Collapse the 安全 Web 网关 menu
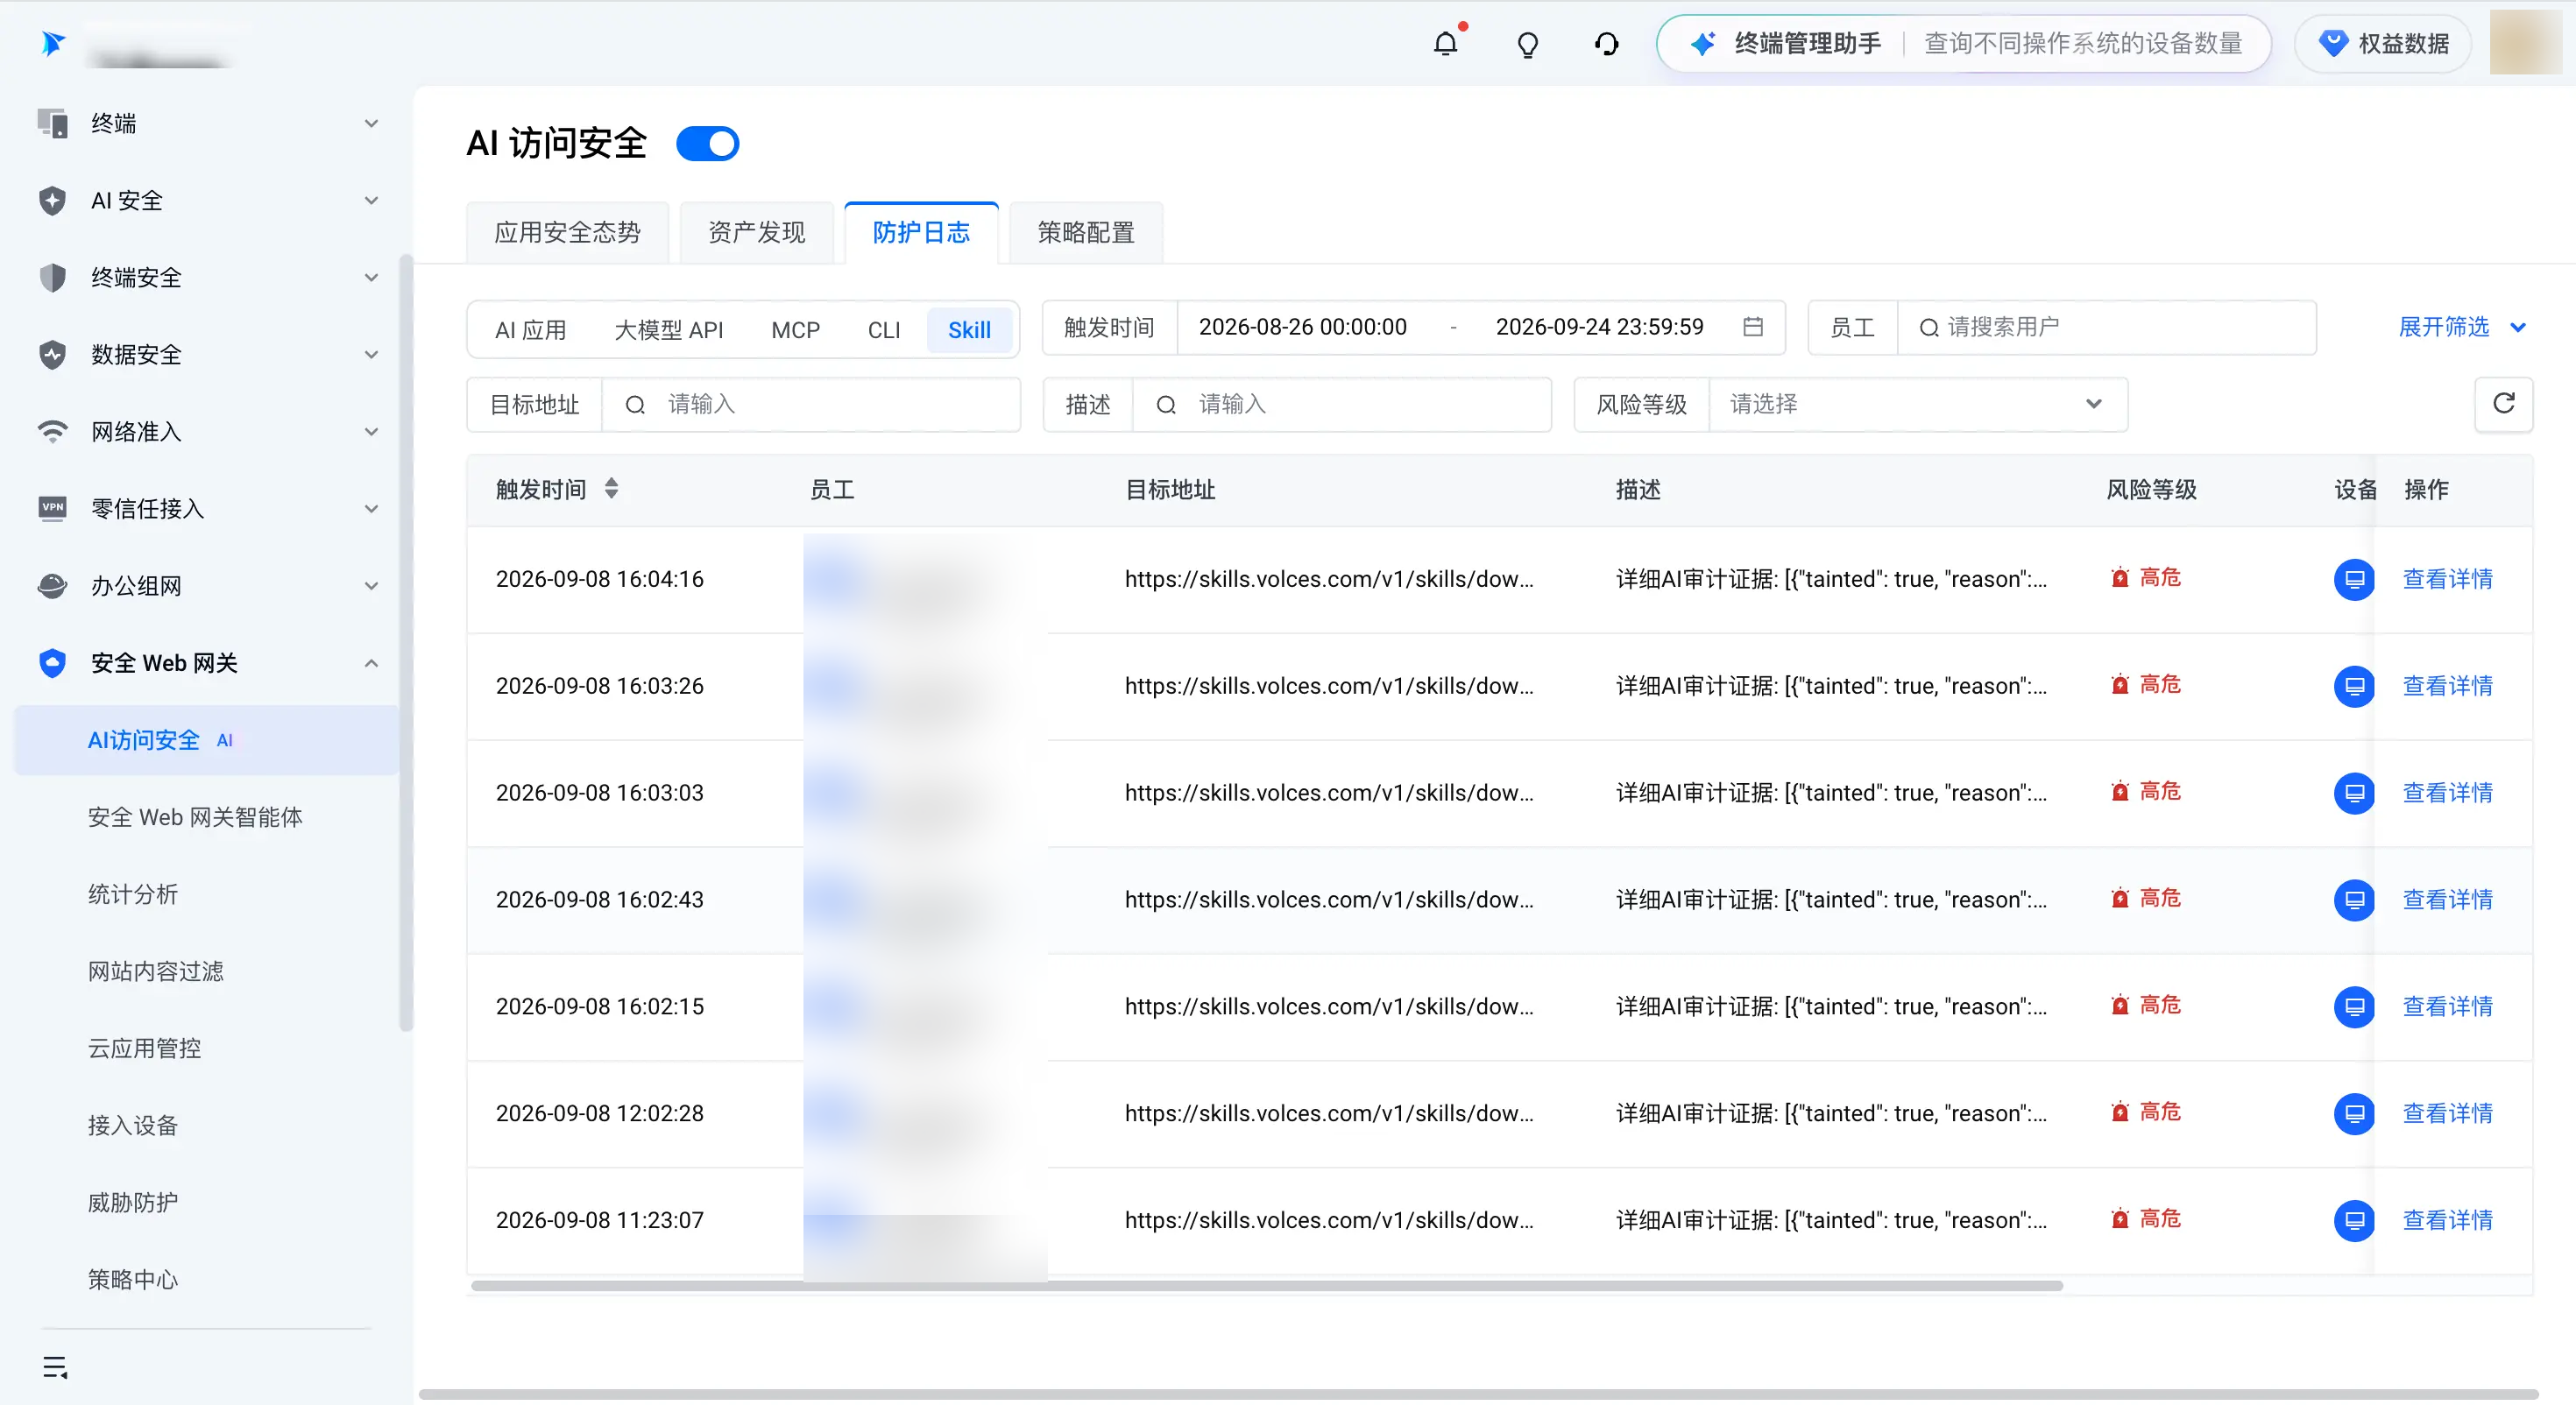2576x1405 pixels. [207, 662]
